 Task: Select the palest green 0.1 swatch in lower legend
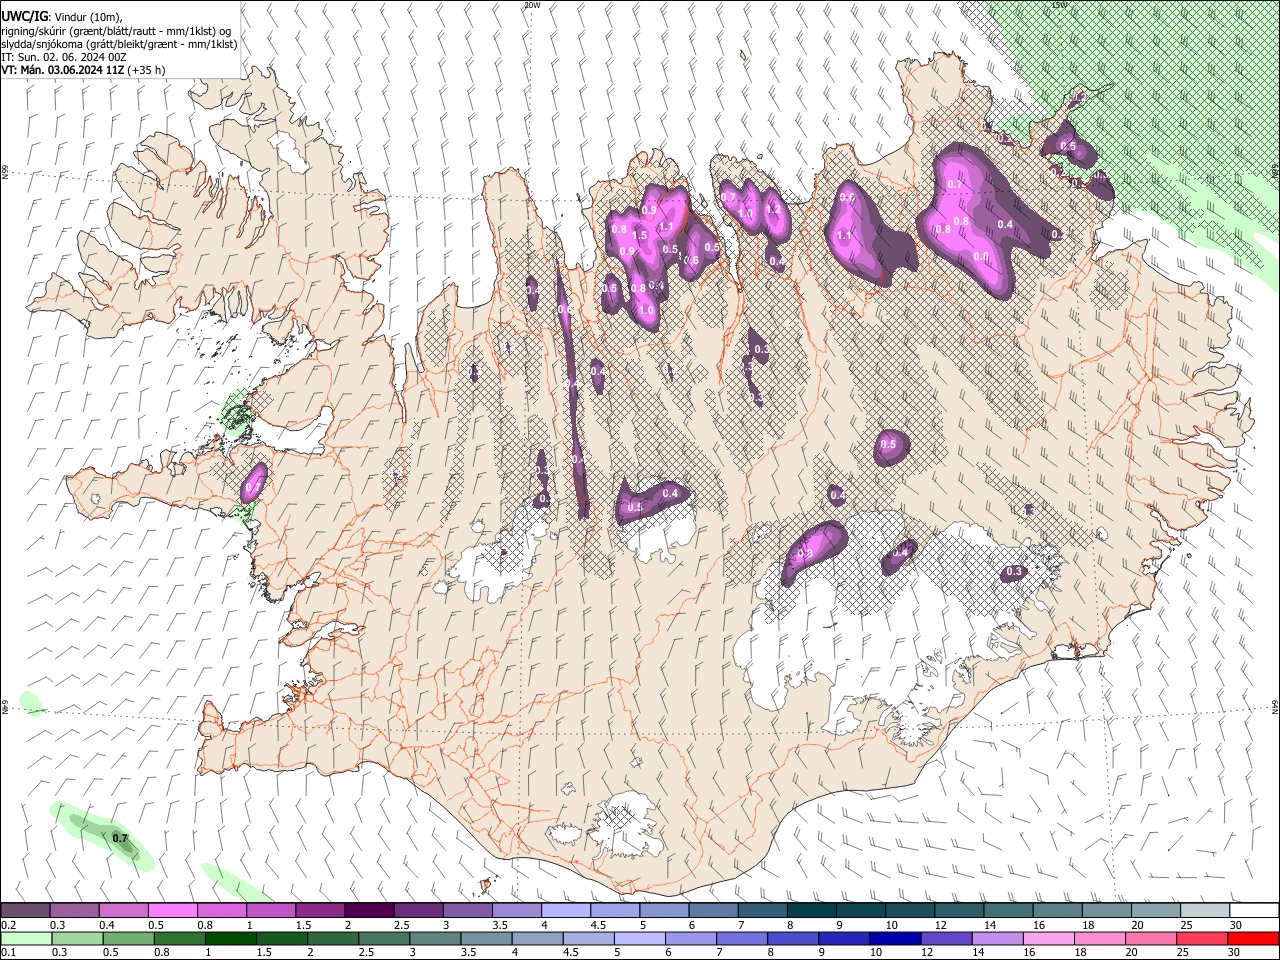tap(26, 938)
